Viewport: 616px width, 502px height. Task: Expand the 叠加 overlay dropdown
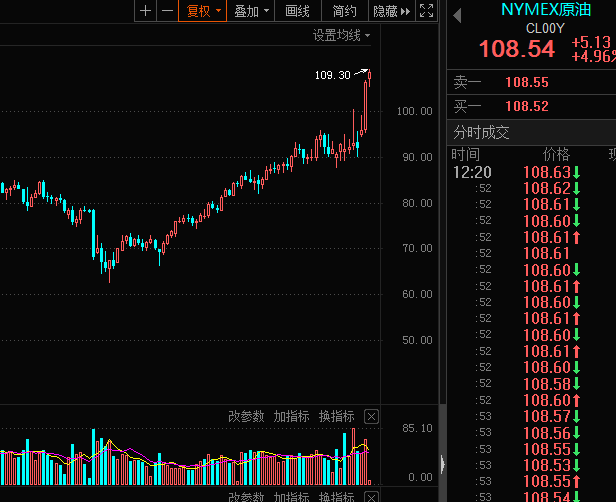pyautogui.click(x=250, y=11)
